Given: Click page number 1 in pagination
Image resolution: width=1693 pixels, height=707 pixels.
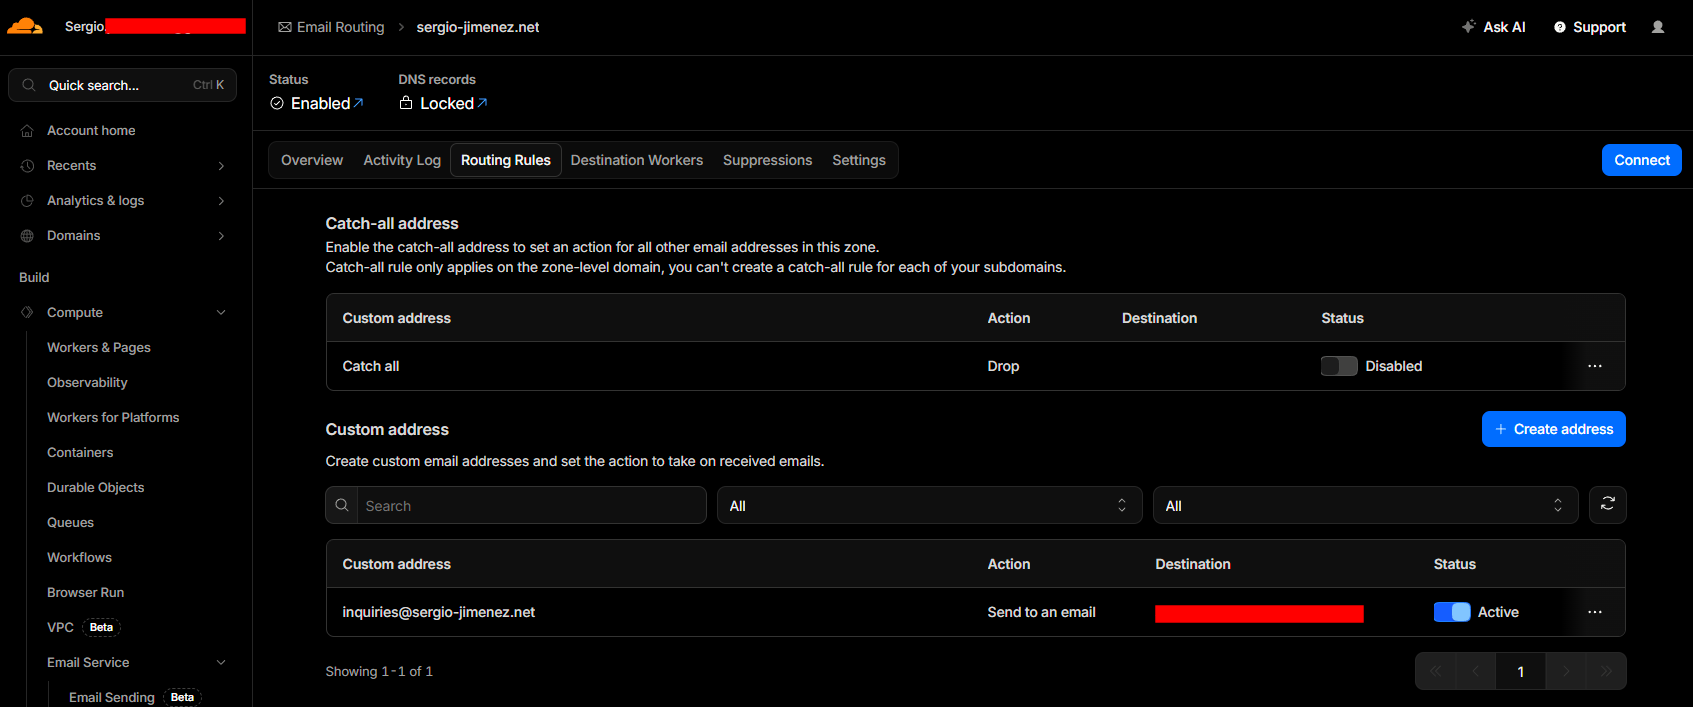Looking at the screenshot, I should (1521, 671).
